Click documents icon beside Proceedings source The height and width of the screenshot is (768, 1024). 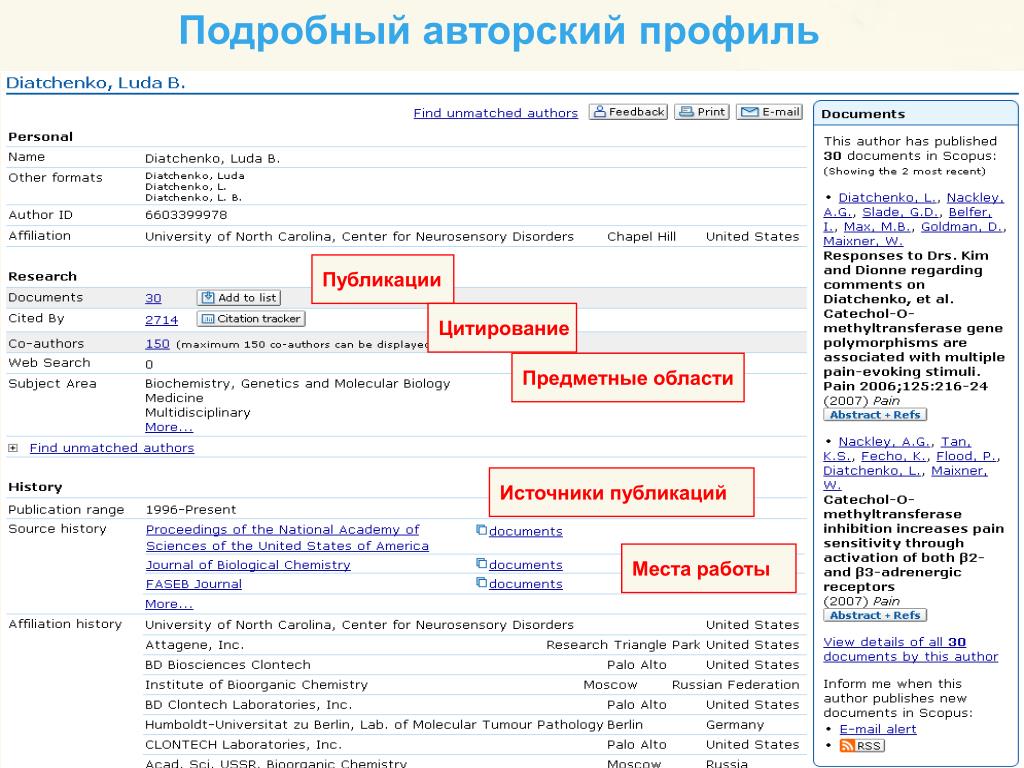(x=481, y=530)
